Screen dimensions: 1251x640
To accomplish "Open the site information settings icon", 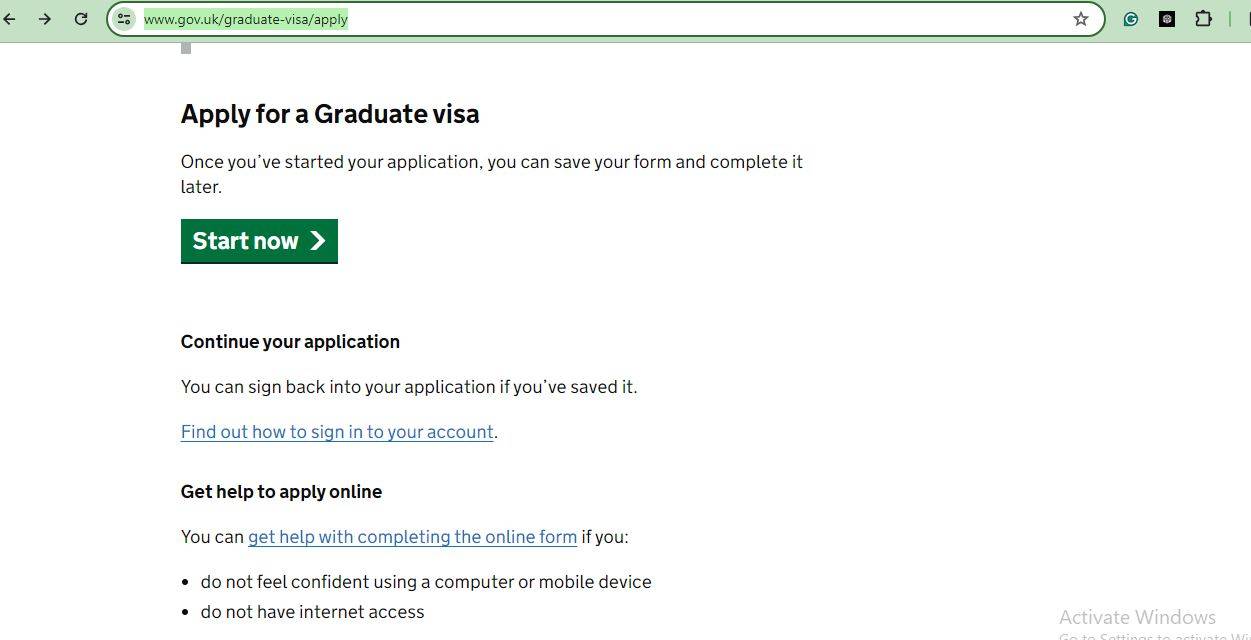I will (122, 18).
